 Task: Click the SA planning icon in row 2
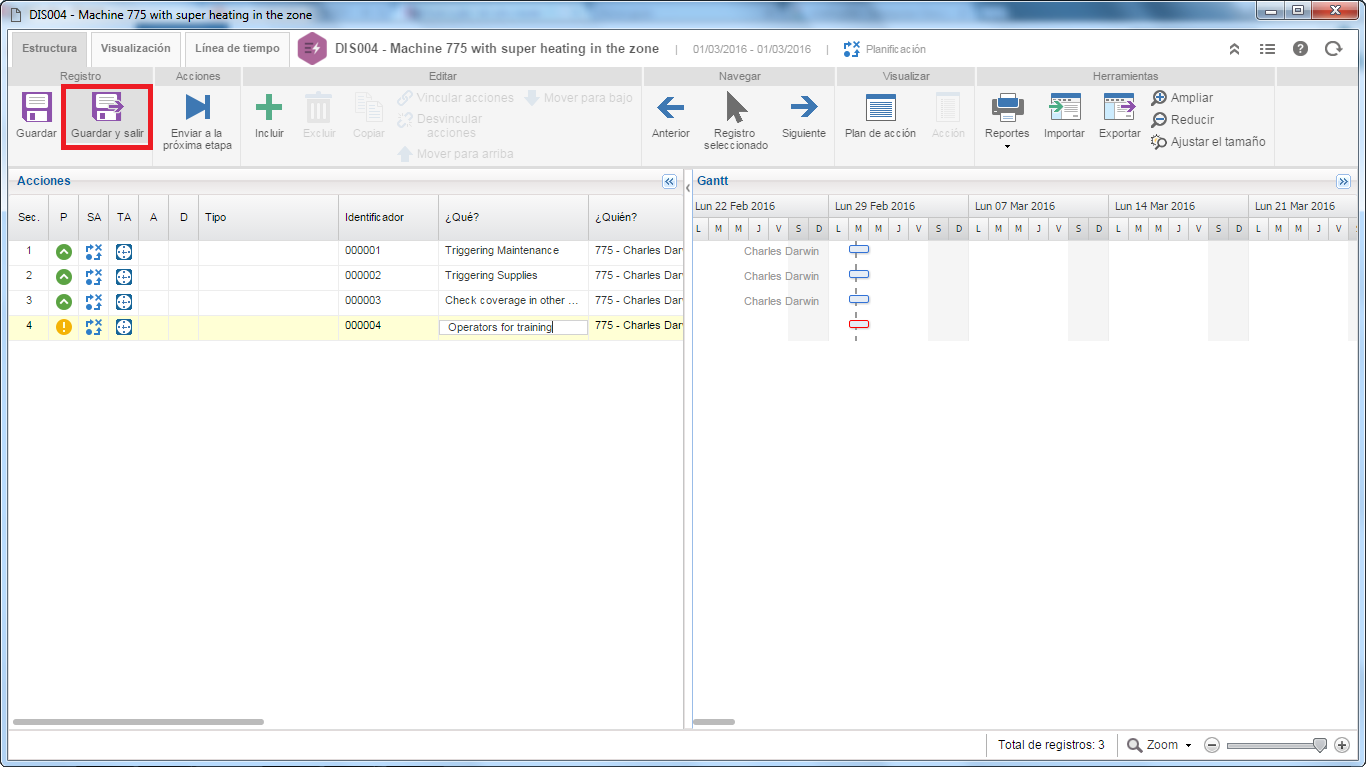(94, 277)
